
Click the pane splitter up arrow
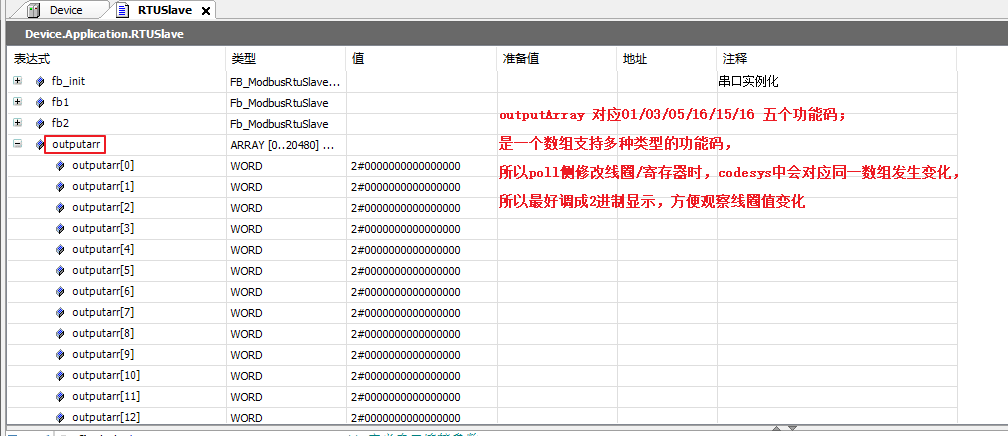click(777, 428)
